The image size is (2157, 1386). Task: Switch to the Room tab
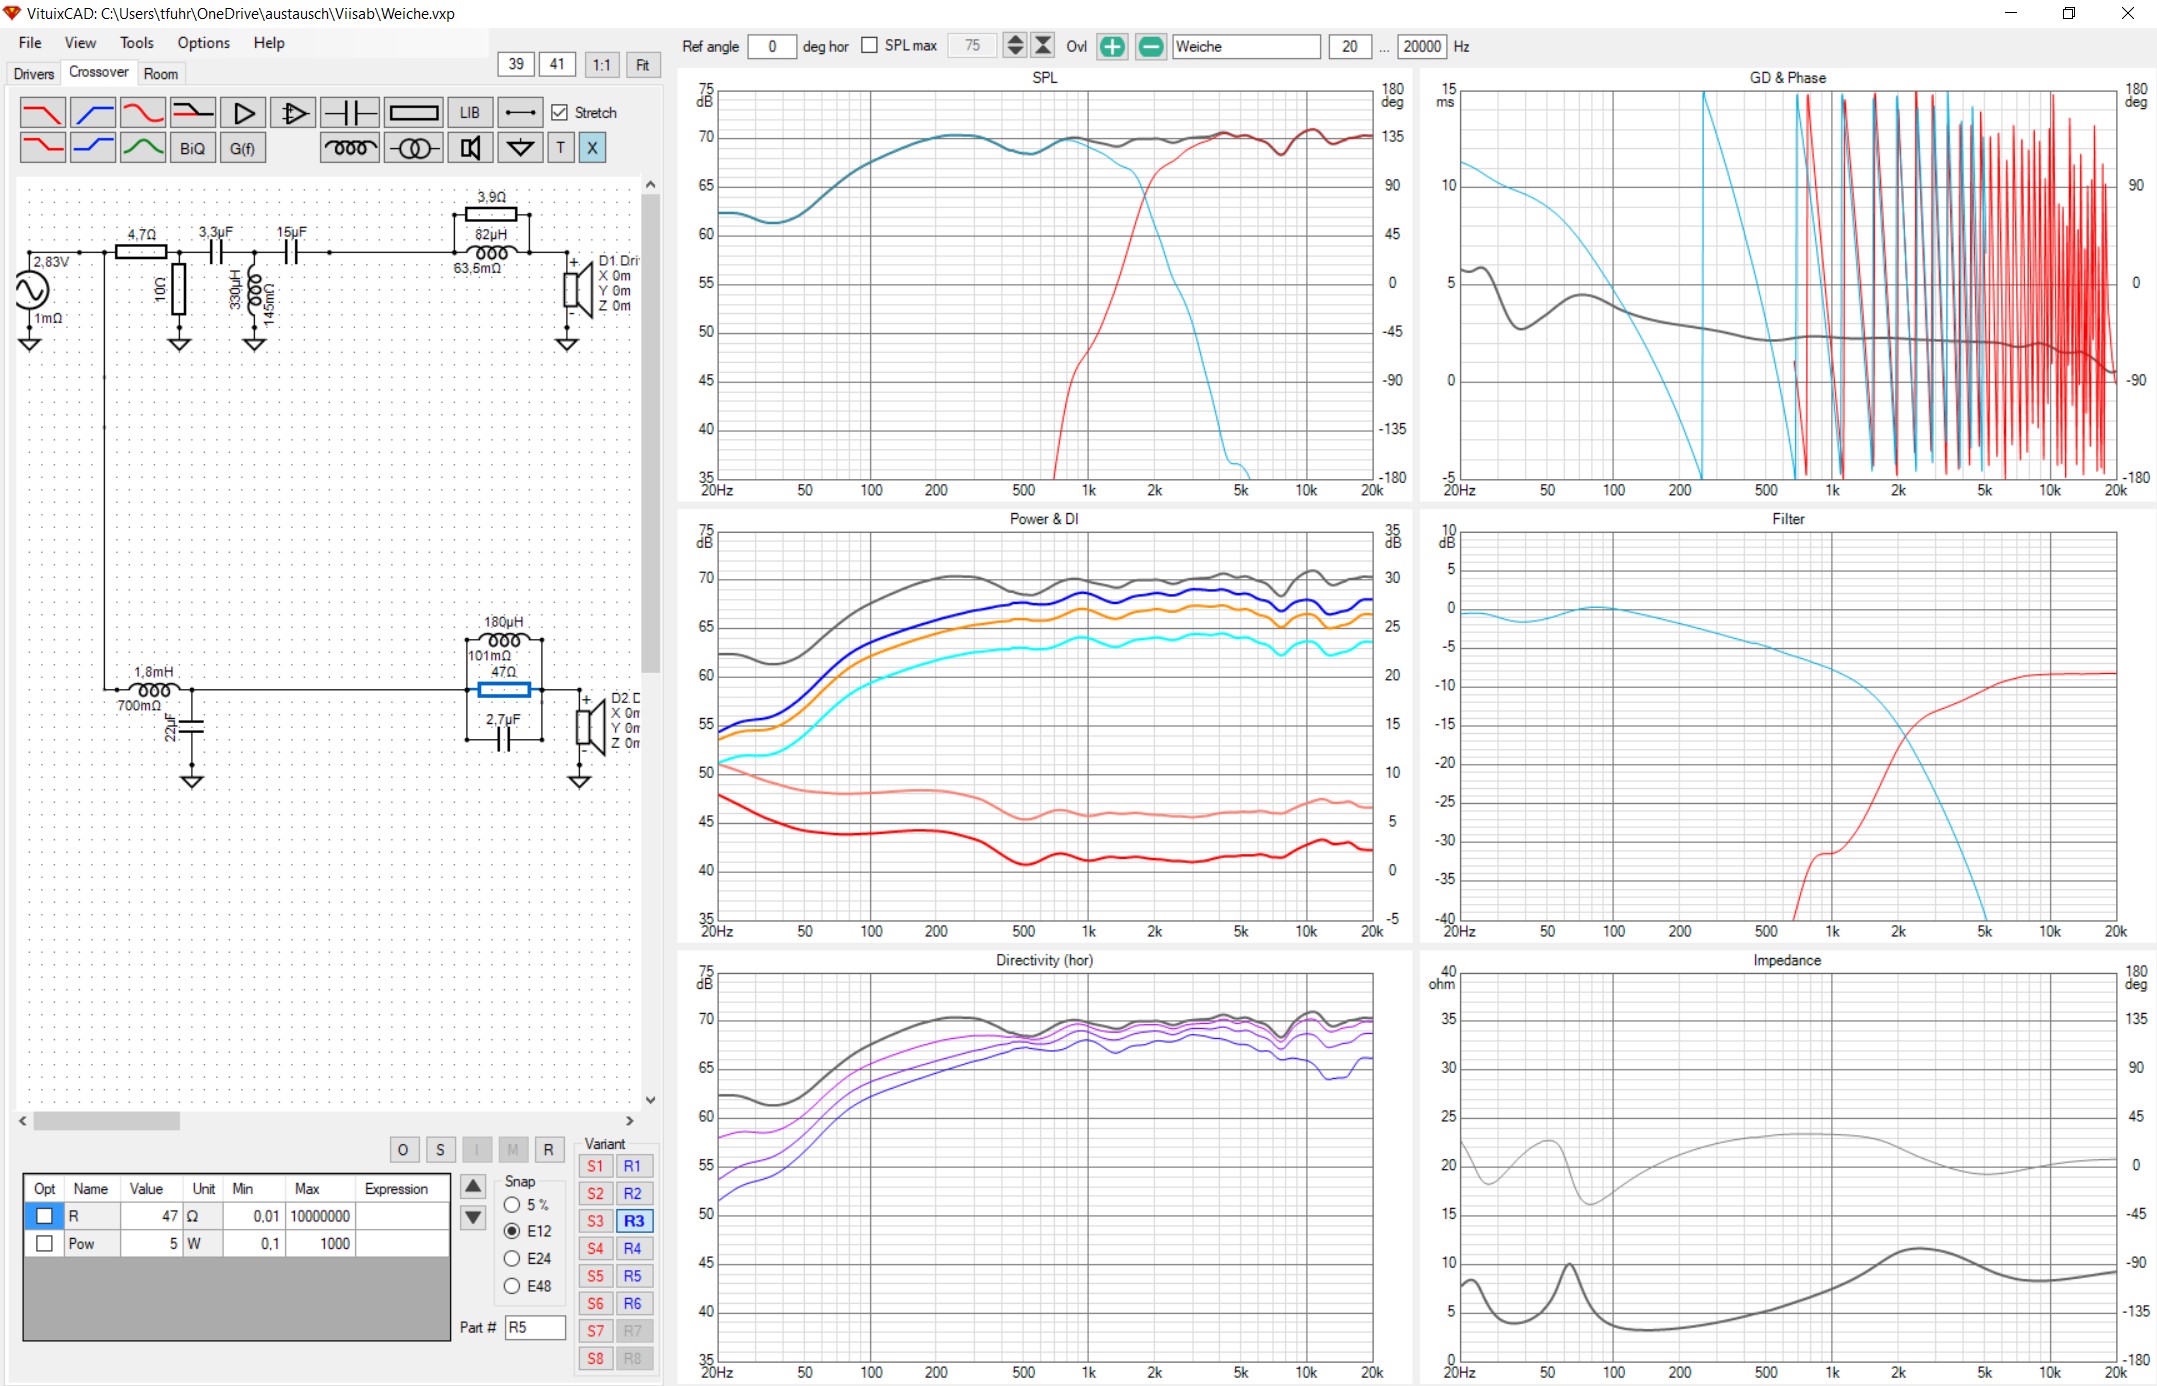click(160, 74)
